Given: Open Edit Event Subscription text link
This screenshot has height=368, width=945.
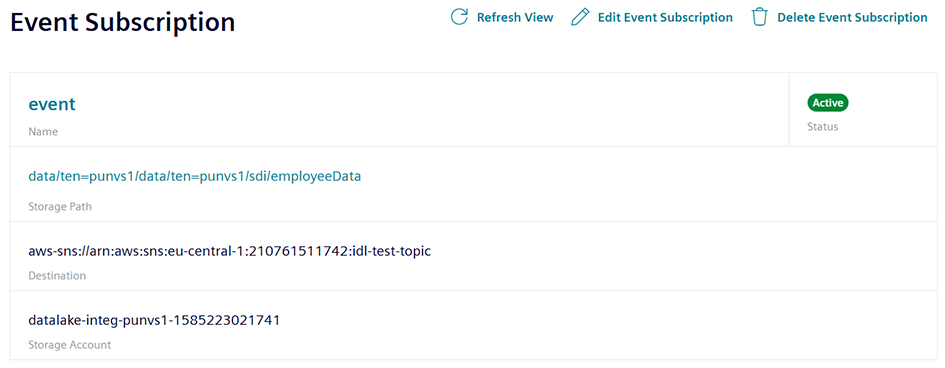Looking at the screenshot, I should [x=665, y=17].
